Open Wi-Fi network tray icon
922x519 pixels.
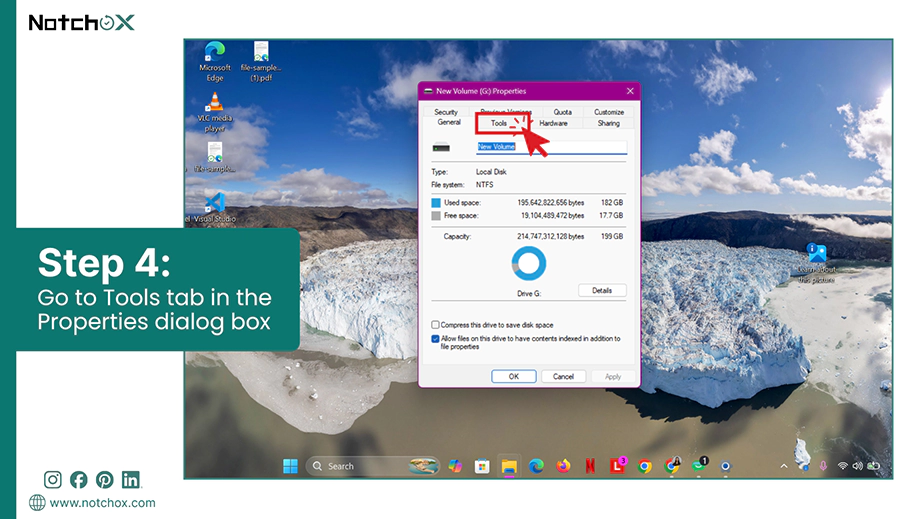coord(843,466)
